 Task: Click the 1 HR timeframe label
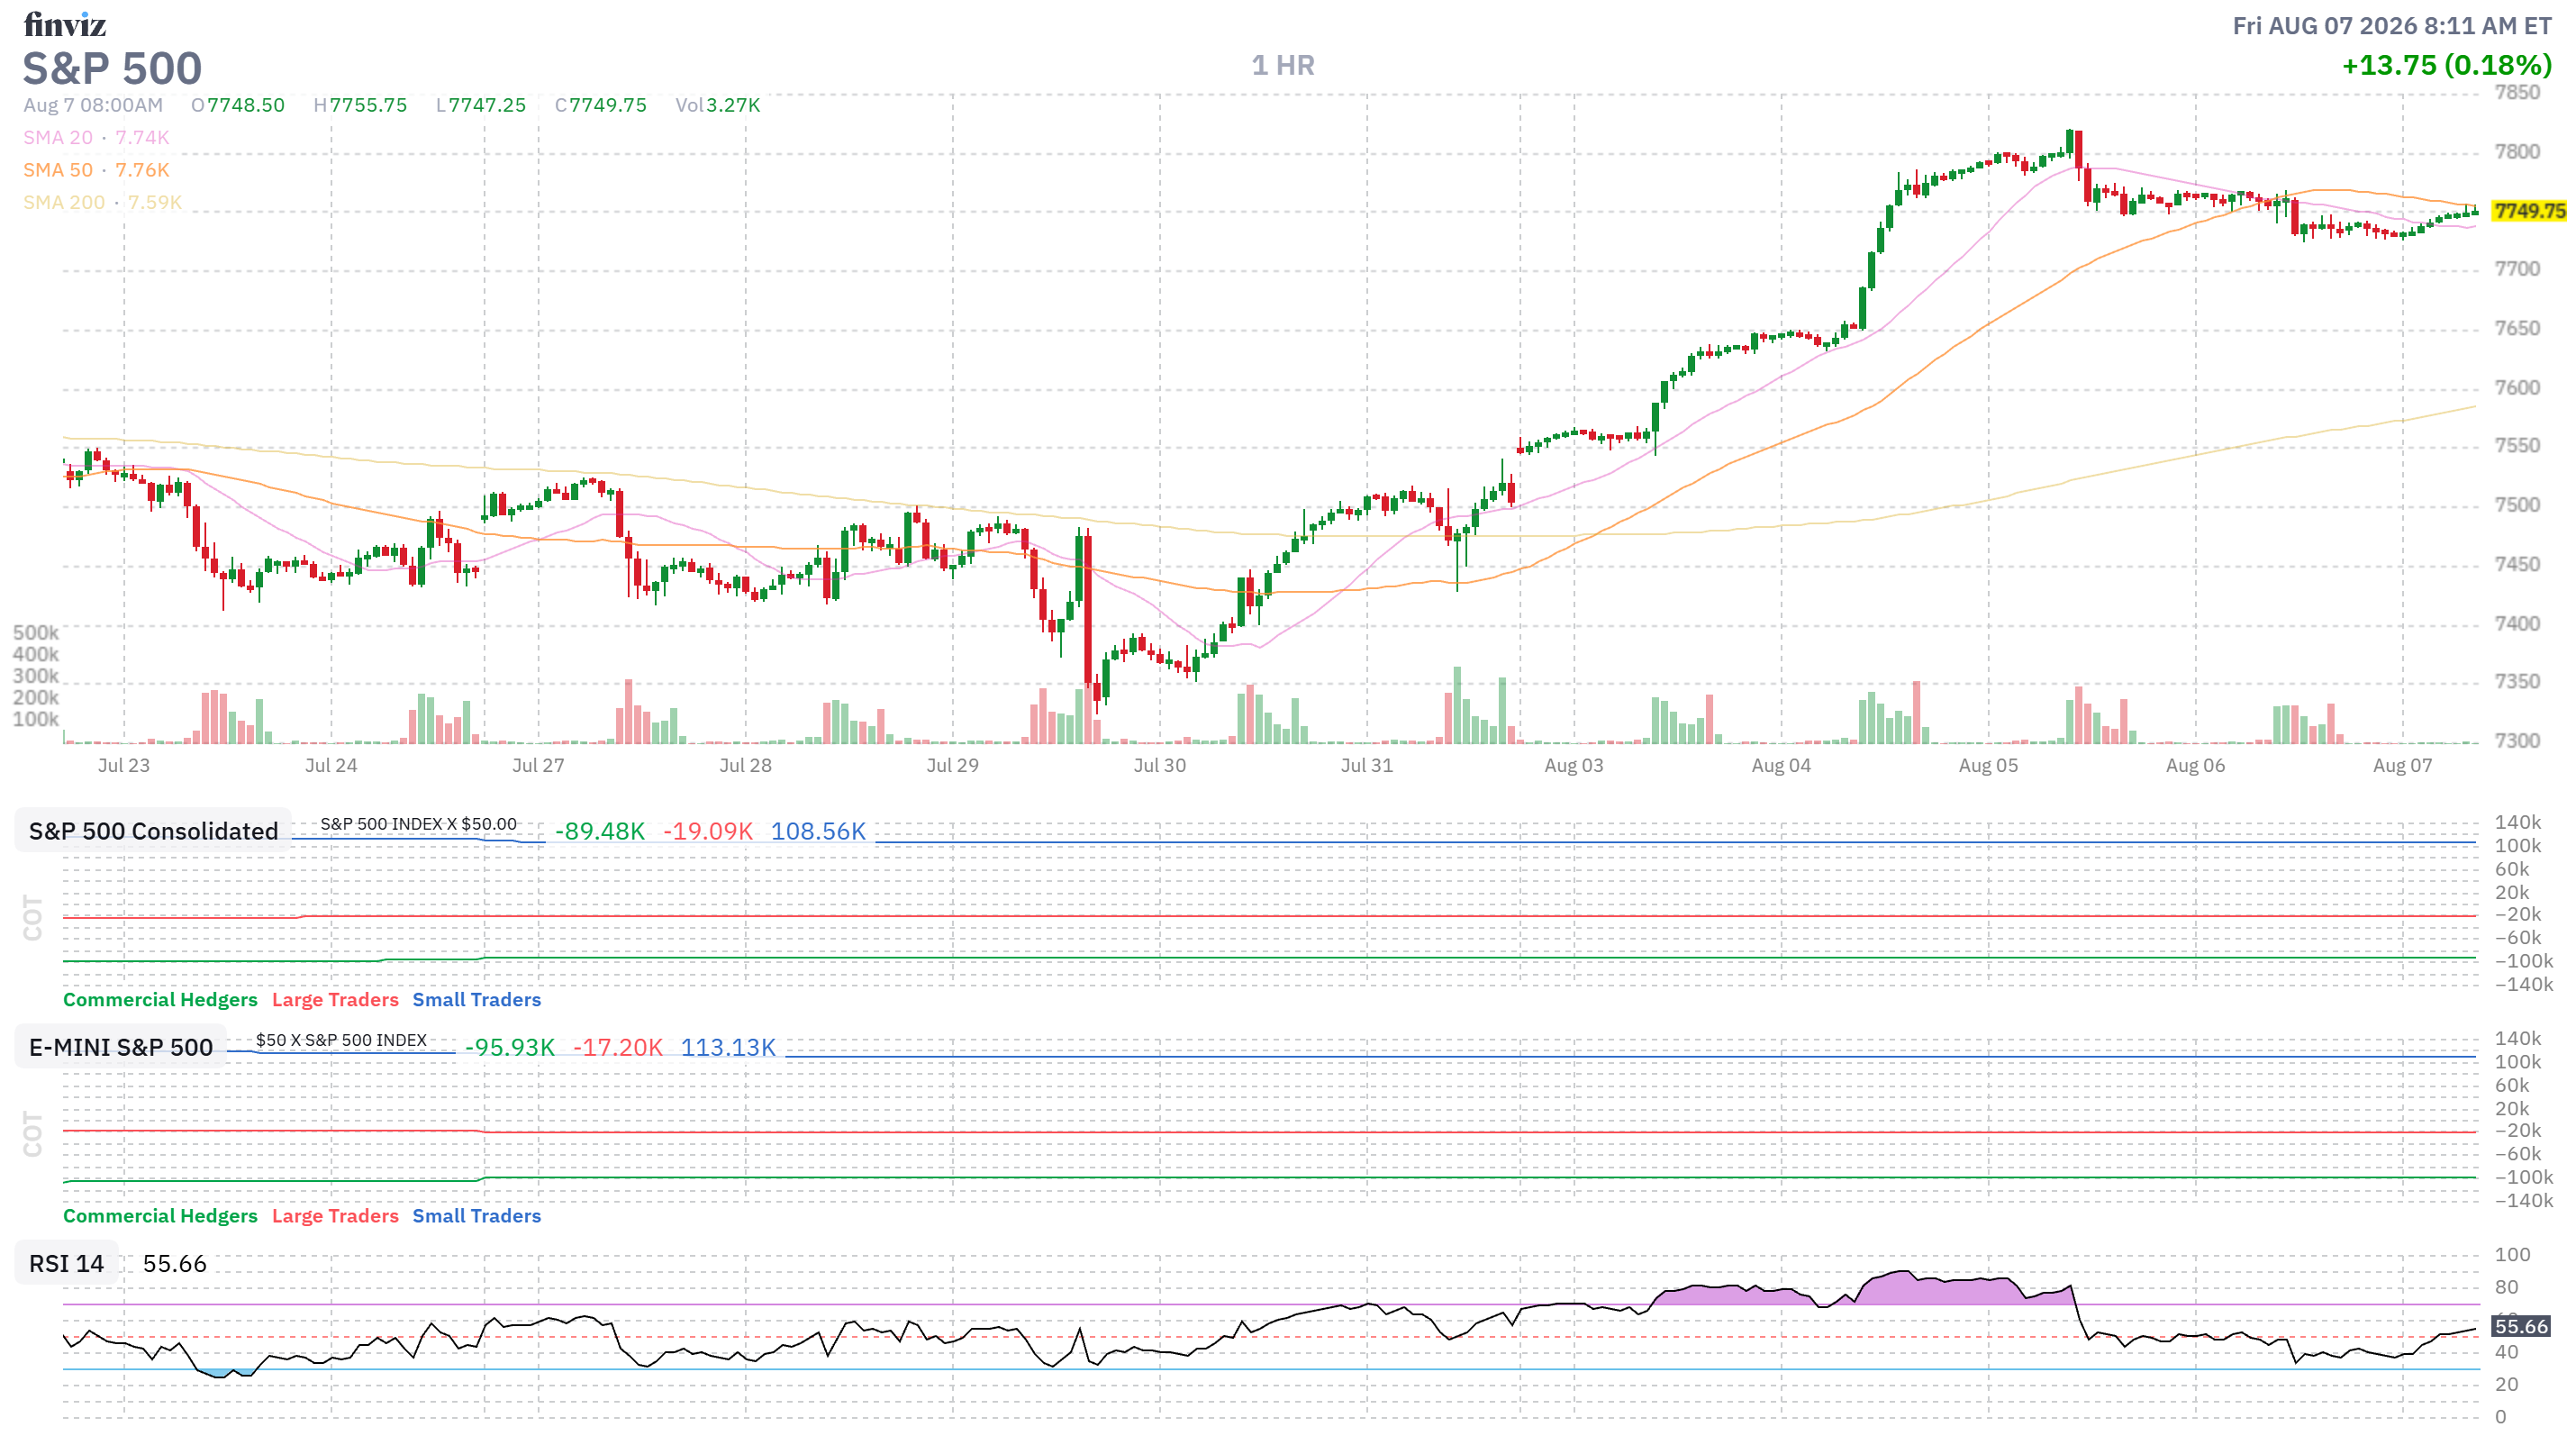[1283, 66]
